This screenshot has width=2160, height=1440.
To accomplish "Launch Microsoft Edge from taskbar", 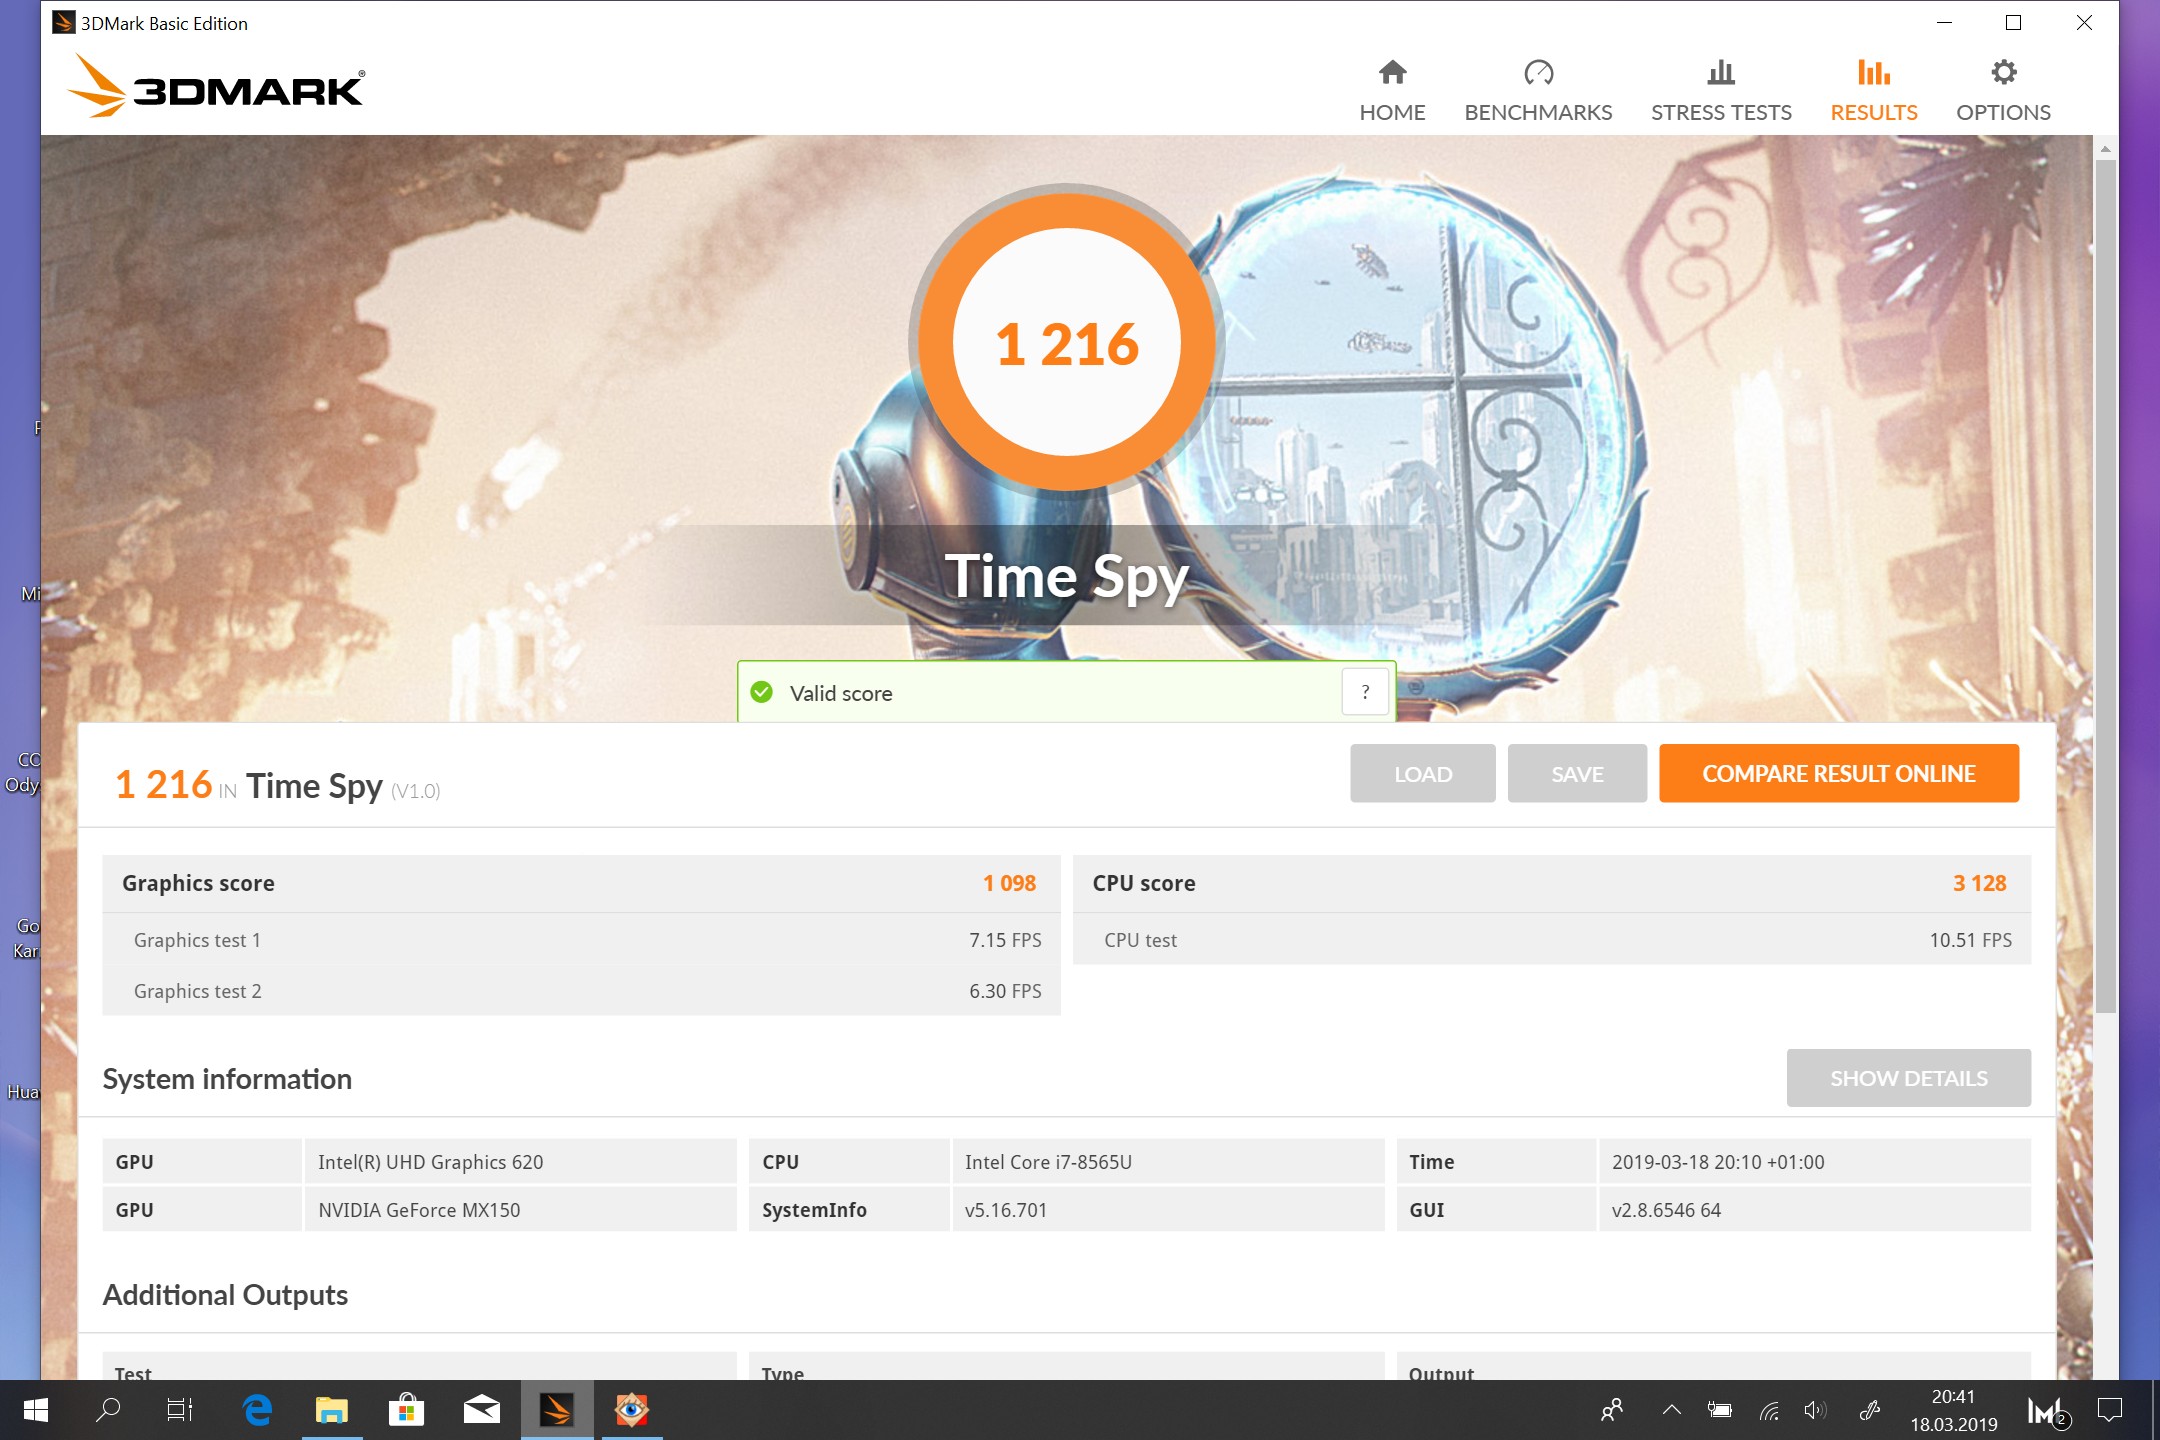I will pos(258,1410).
